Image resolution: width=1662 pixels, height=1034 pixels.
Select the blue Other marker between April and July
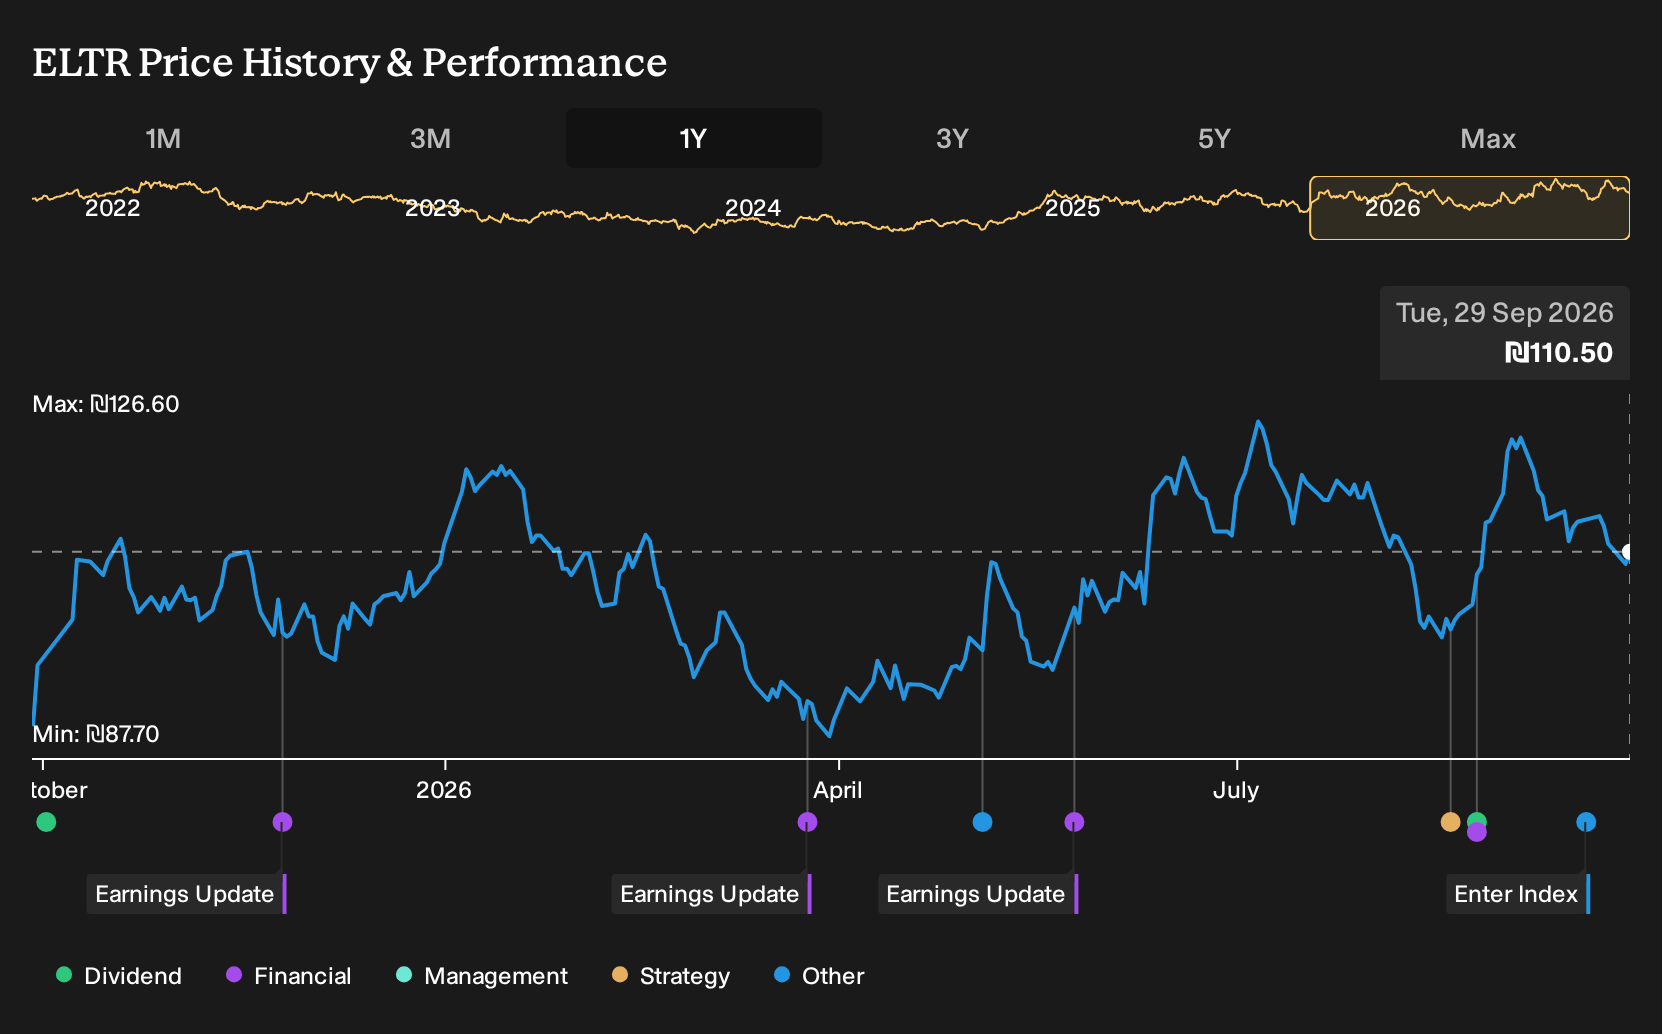click(982, 822)
